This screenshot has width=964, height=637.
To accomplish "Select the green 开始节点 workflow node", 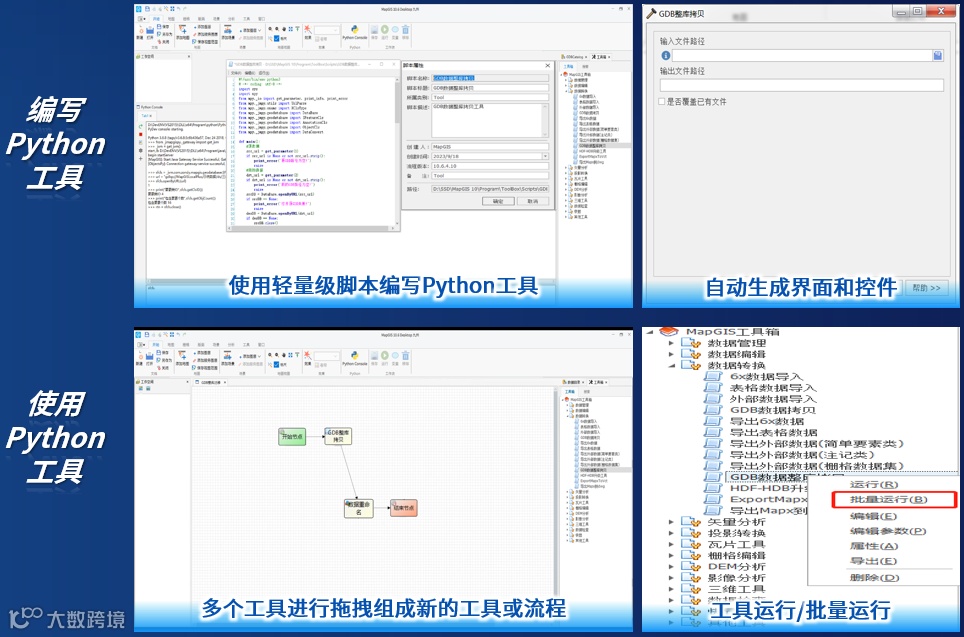I will click(x=292, y=437).
